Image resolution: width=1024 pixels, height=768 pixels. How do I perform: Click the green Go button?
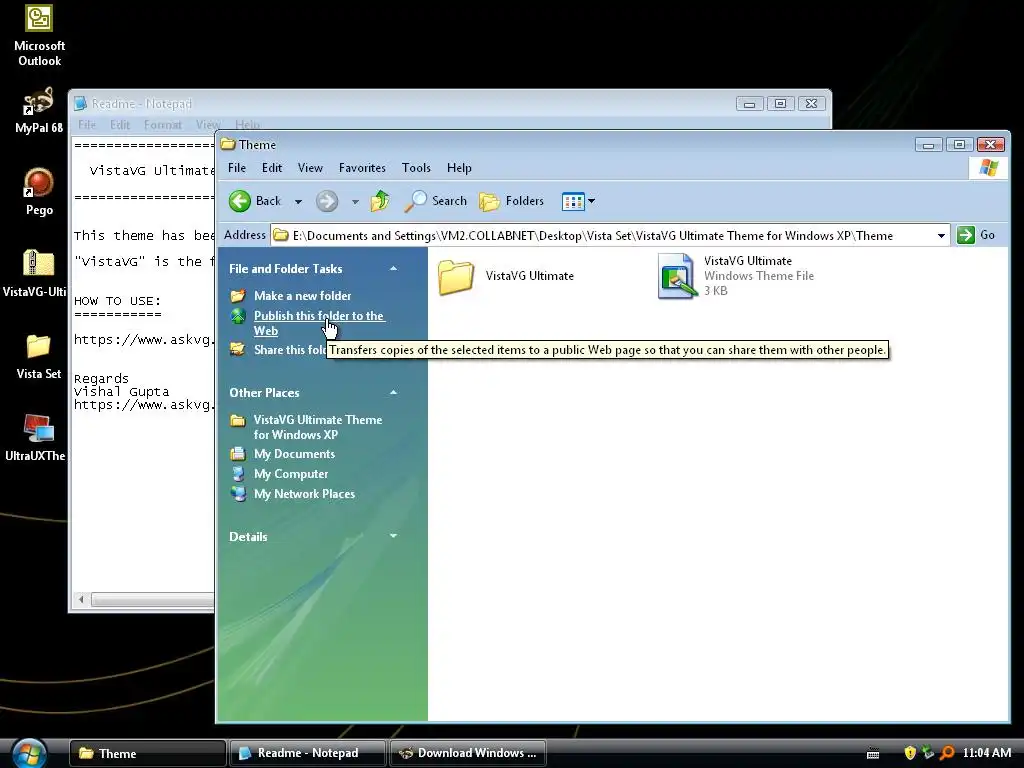[976, 235]
